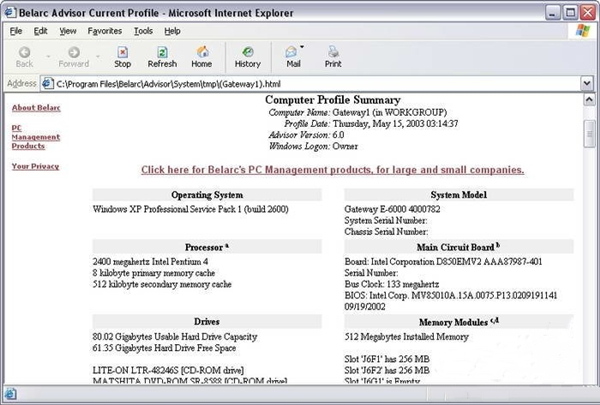Click the Forward navigation button

click(x=73, y=55)
